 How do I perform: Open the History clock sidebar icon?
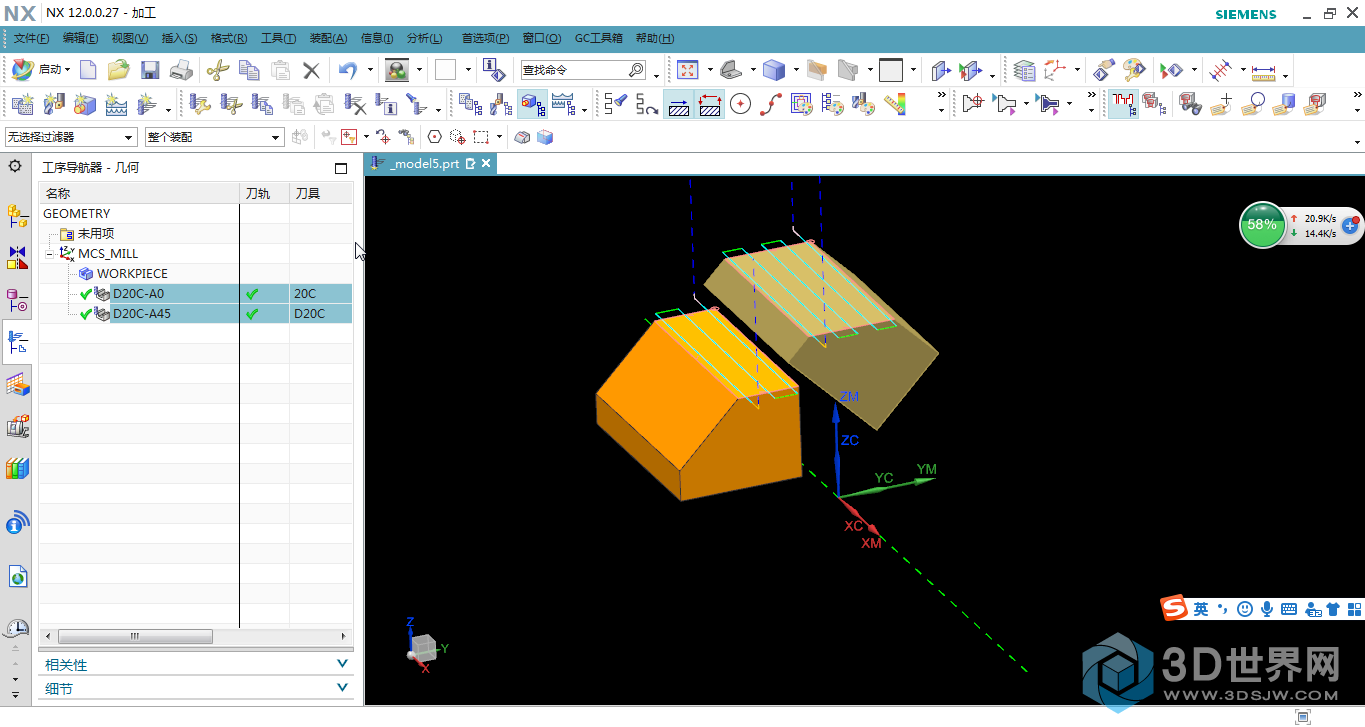tap(18, 628)
